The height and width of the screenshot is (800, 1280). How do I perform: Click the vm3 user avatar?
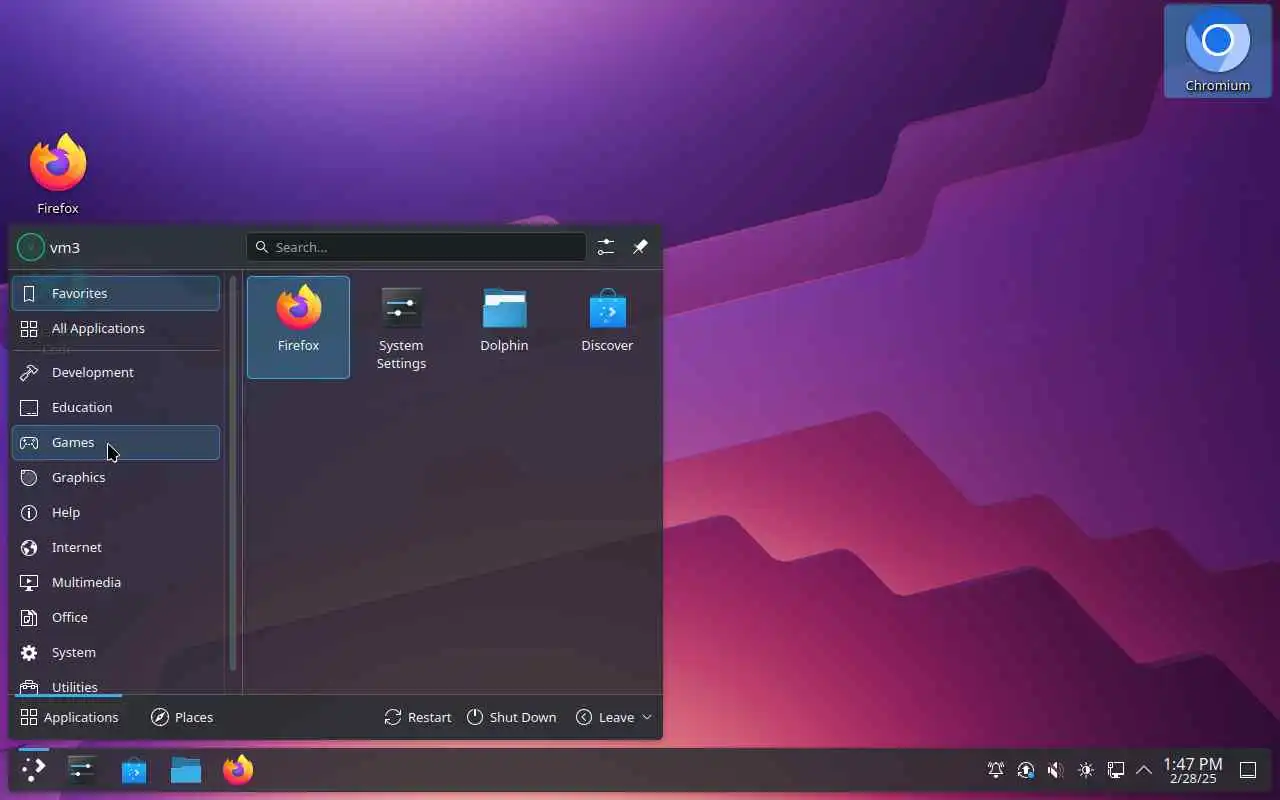coord(31,247)
